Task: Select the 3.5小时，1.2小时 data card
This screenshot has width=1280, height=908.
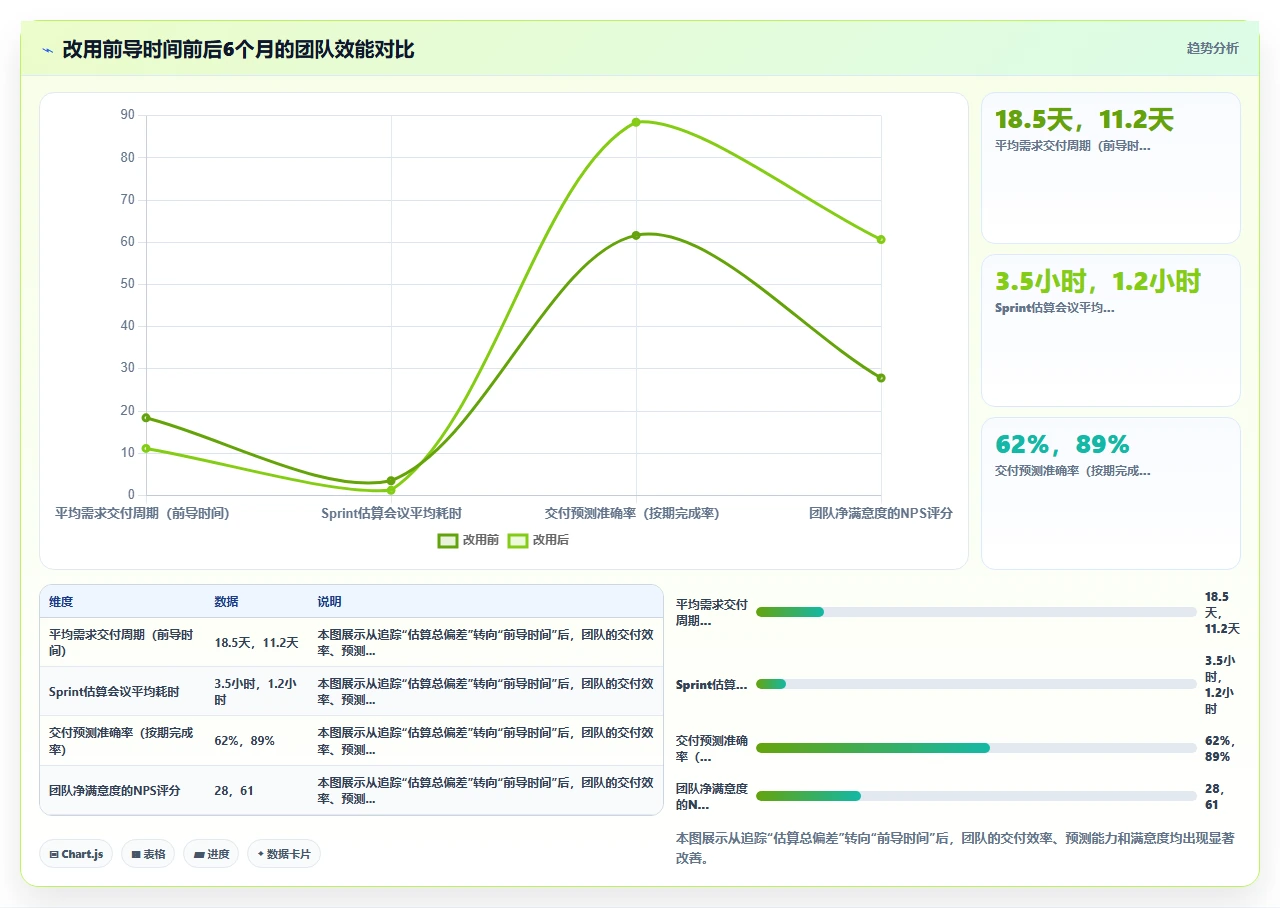Action: (x=1111, y=330)
